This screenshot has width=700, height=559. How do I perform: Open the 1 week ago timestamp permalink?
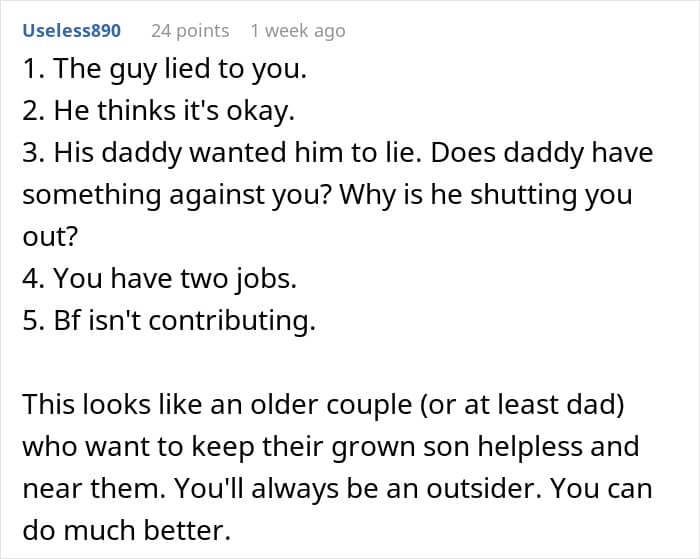pyautogui.click(x=298, y=31)
